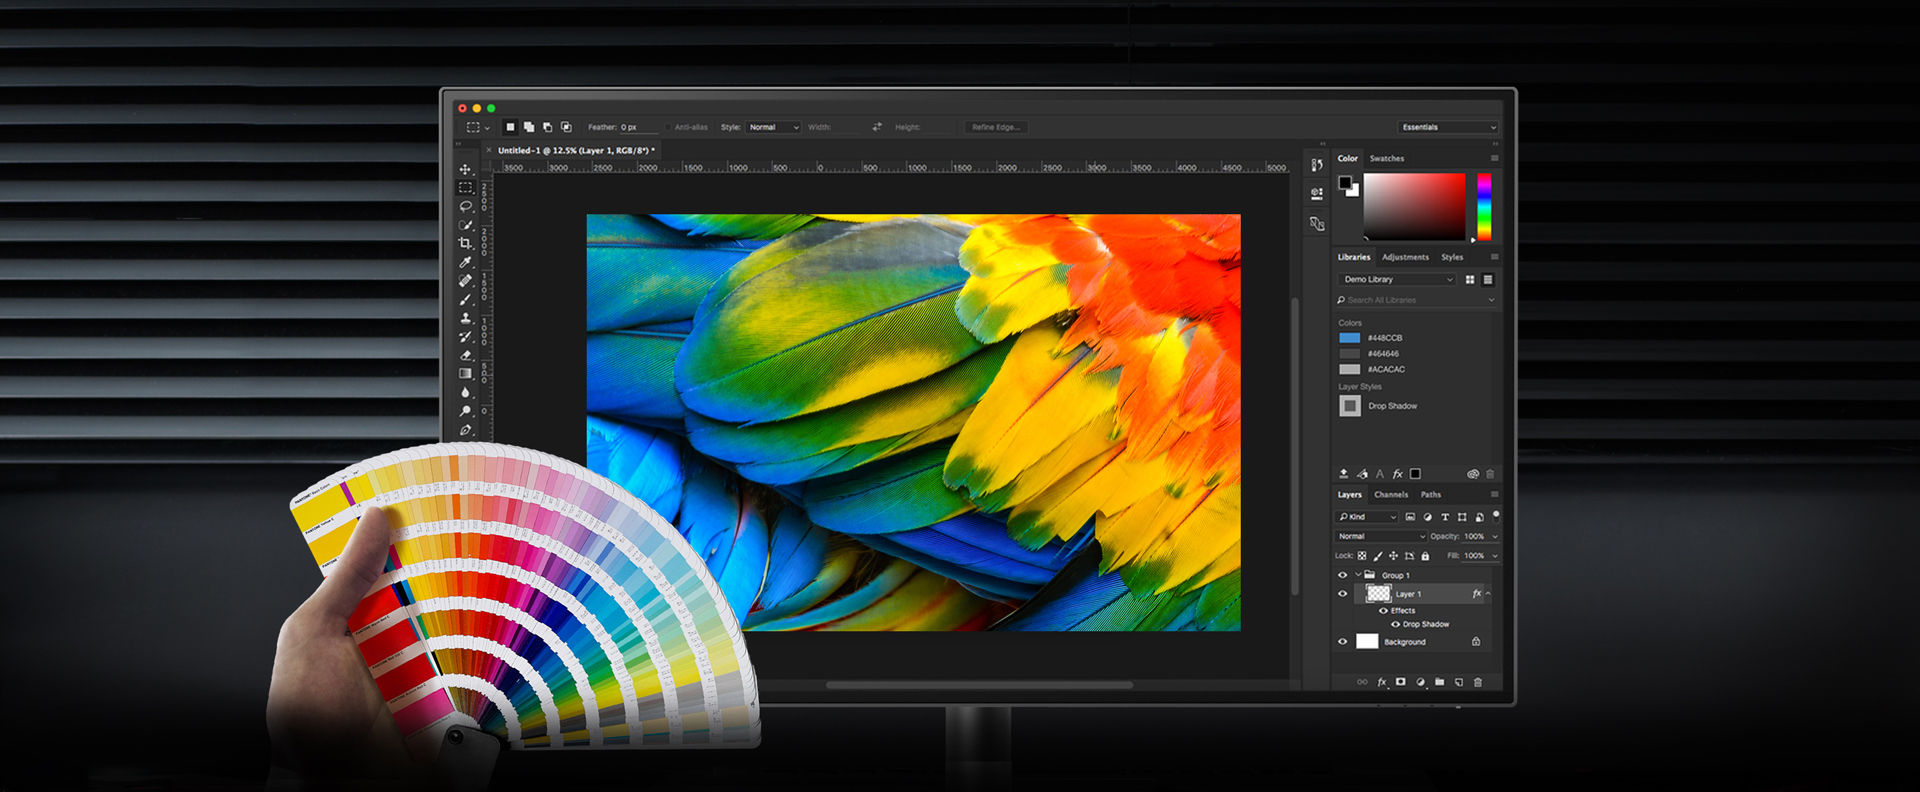The image size is (1920, 792).
Task: Click the Refine Edge button
Action: point(996,127)
